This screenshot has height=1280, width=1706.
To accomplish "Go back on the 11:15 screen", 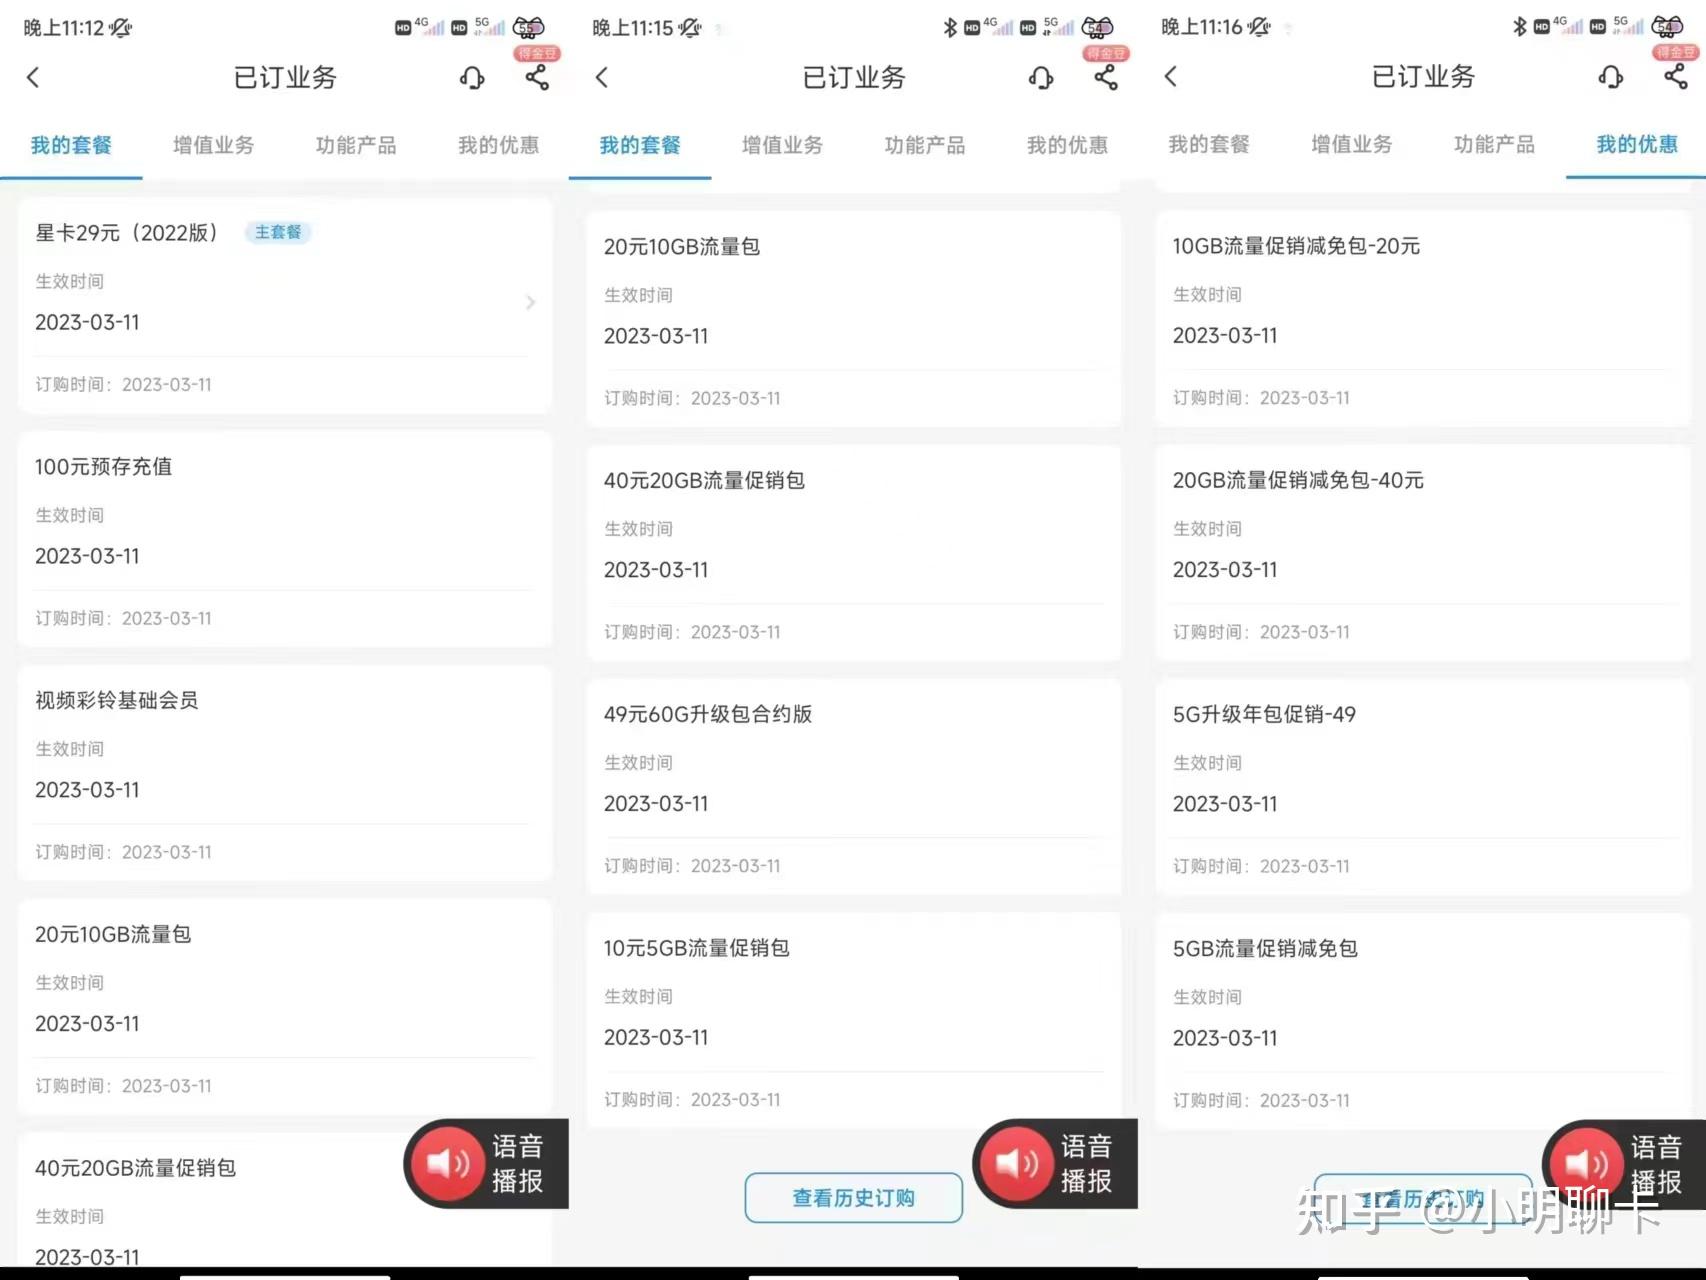I will coord(602,77).
